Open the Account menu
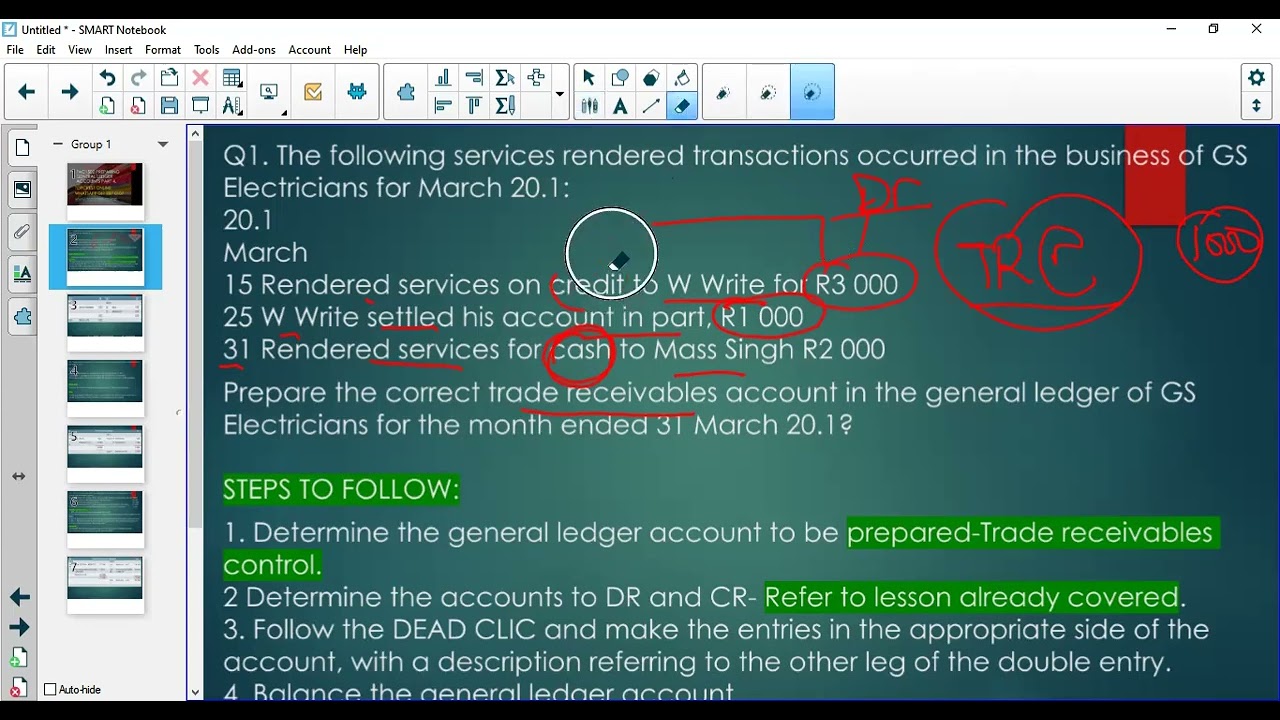Viewport: 1280px width, 720px height. coord(310,50)
